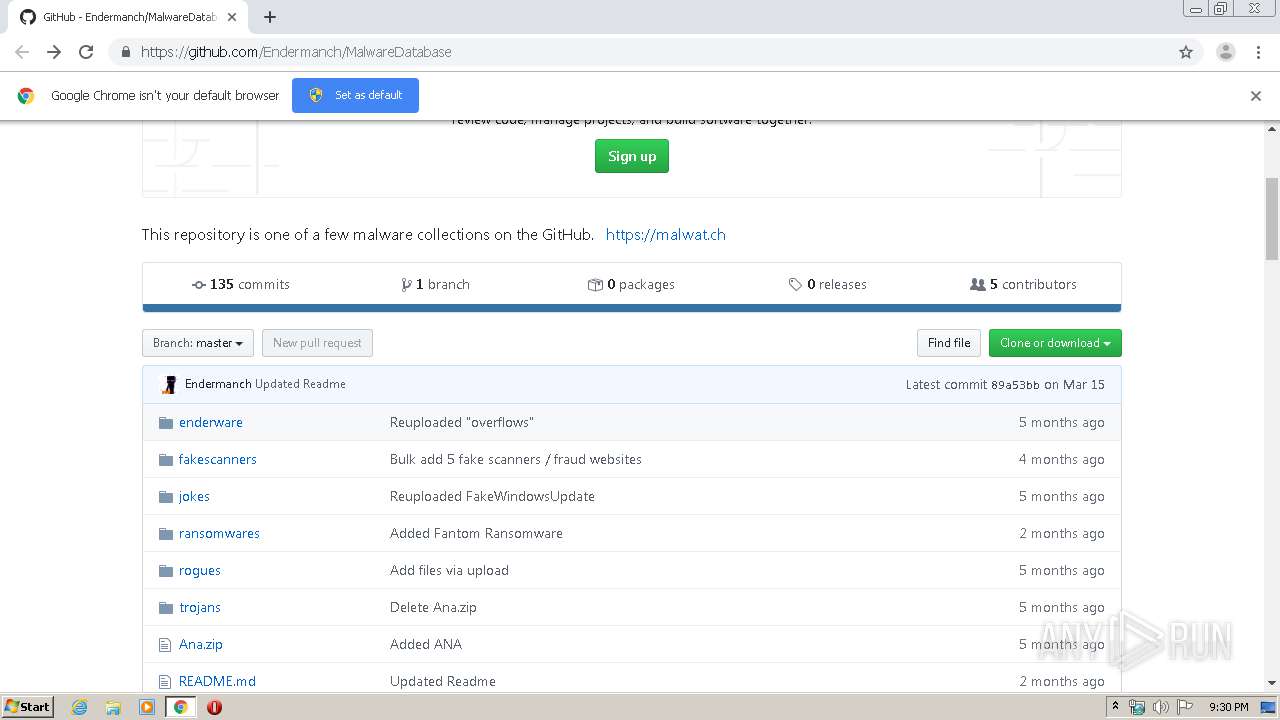Open the rogues folder link
1280x720 pixels.
pos(200,571)
